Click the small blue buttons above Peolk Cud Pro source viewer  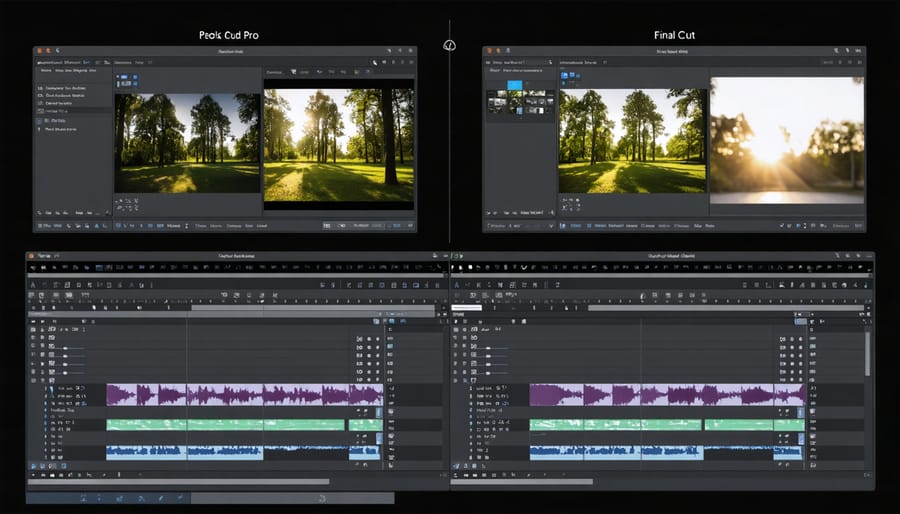coord(127,80)
